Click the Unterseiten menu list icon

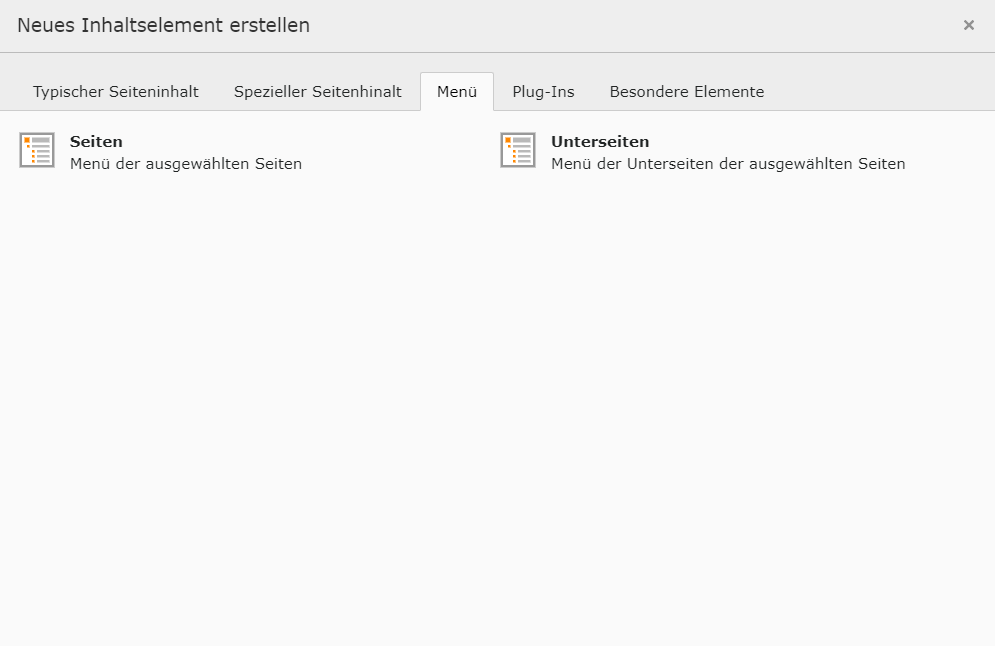[x=518, y=150]
